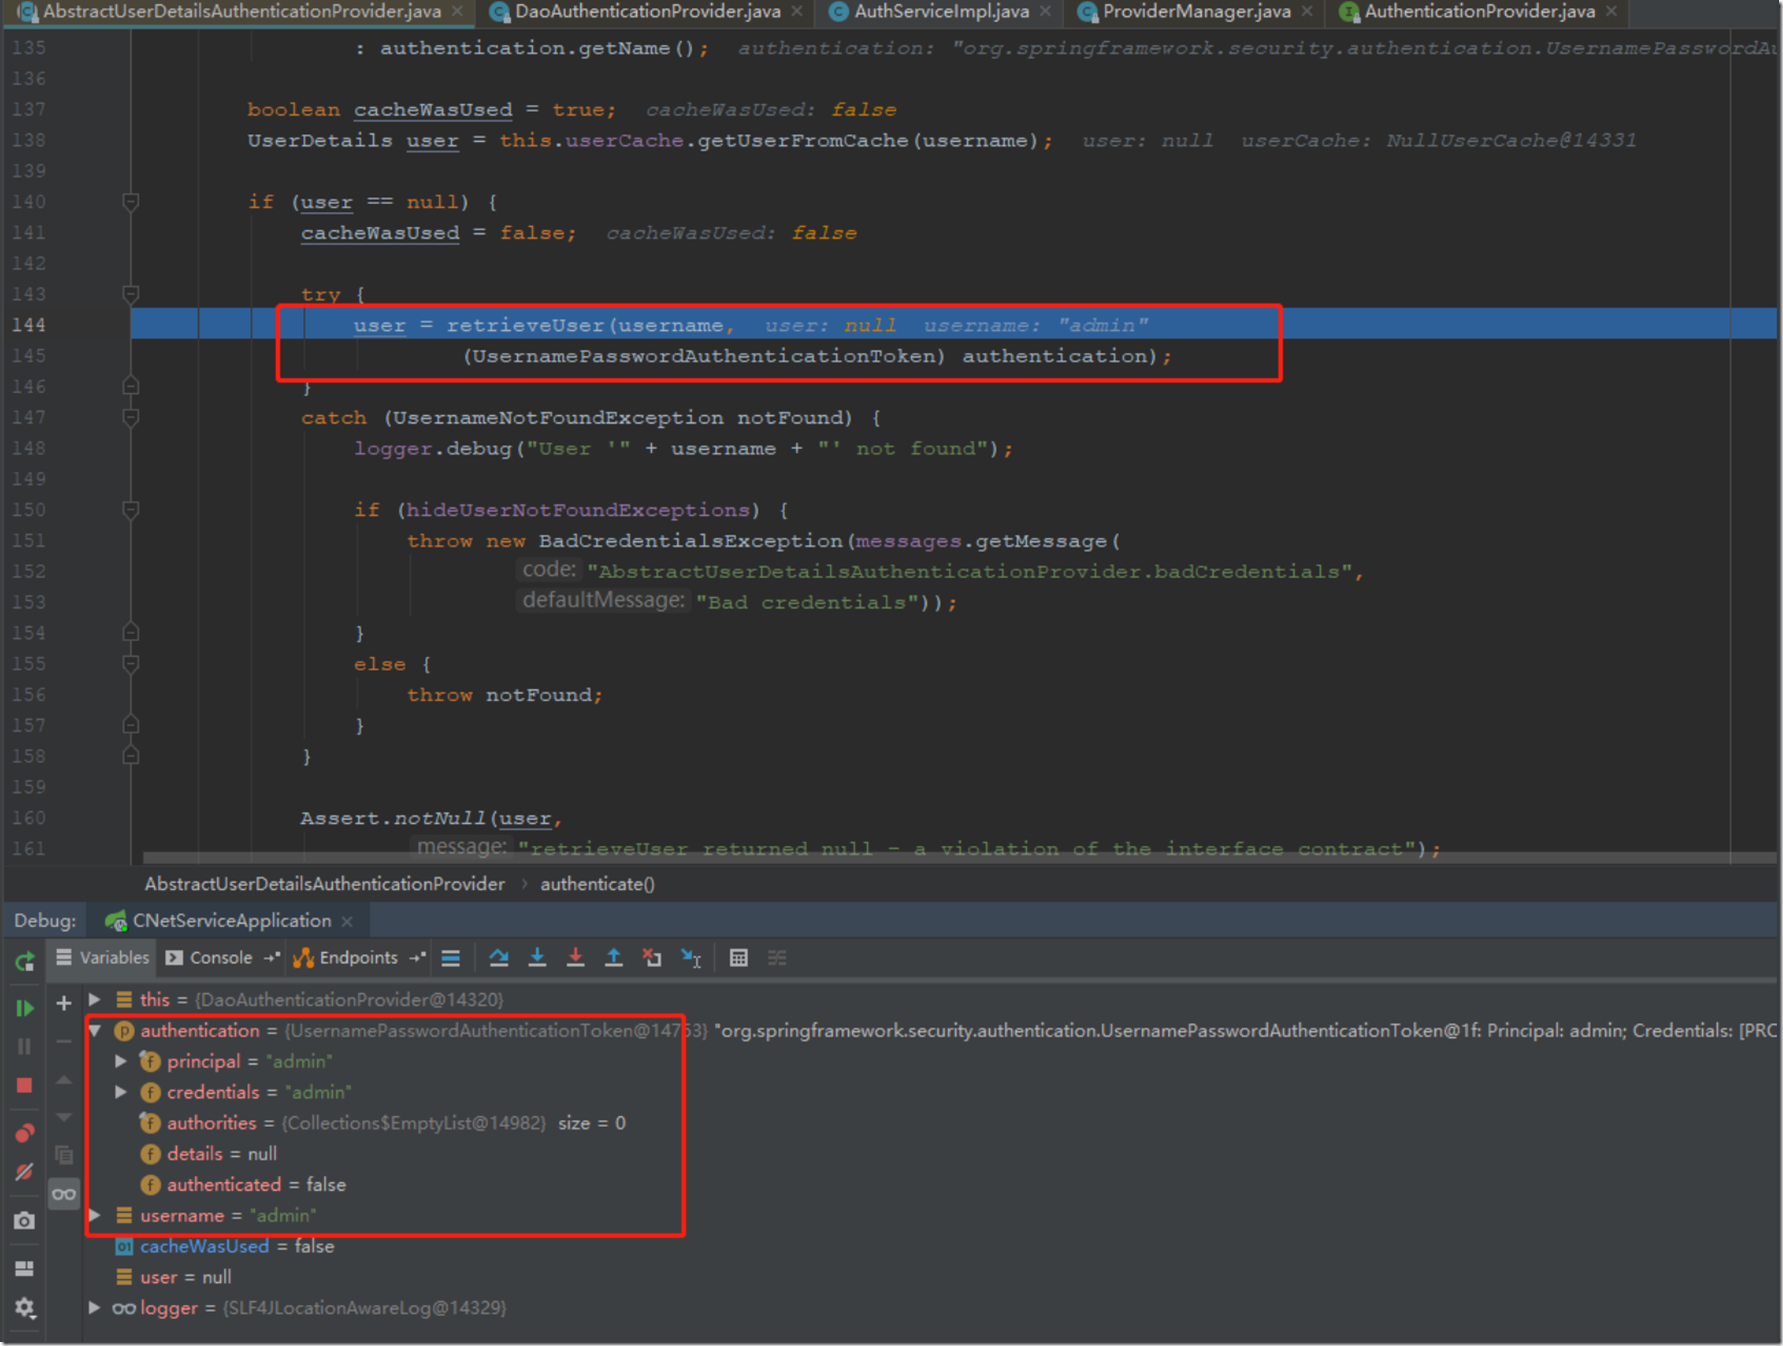This screenshot has width=1783, height=1346.
Task: Force step into red arrow
Action: [x=575, y=958]
